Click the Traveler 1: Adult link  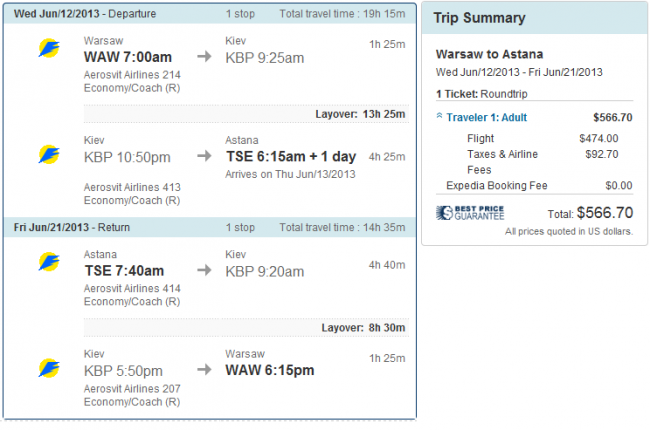point(487,117)
